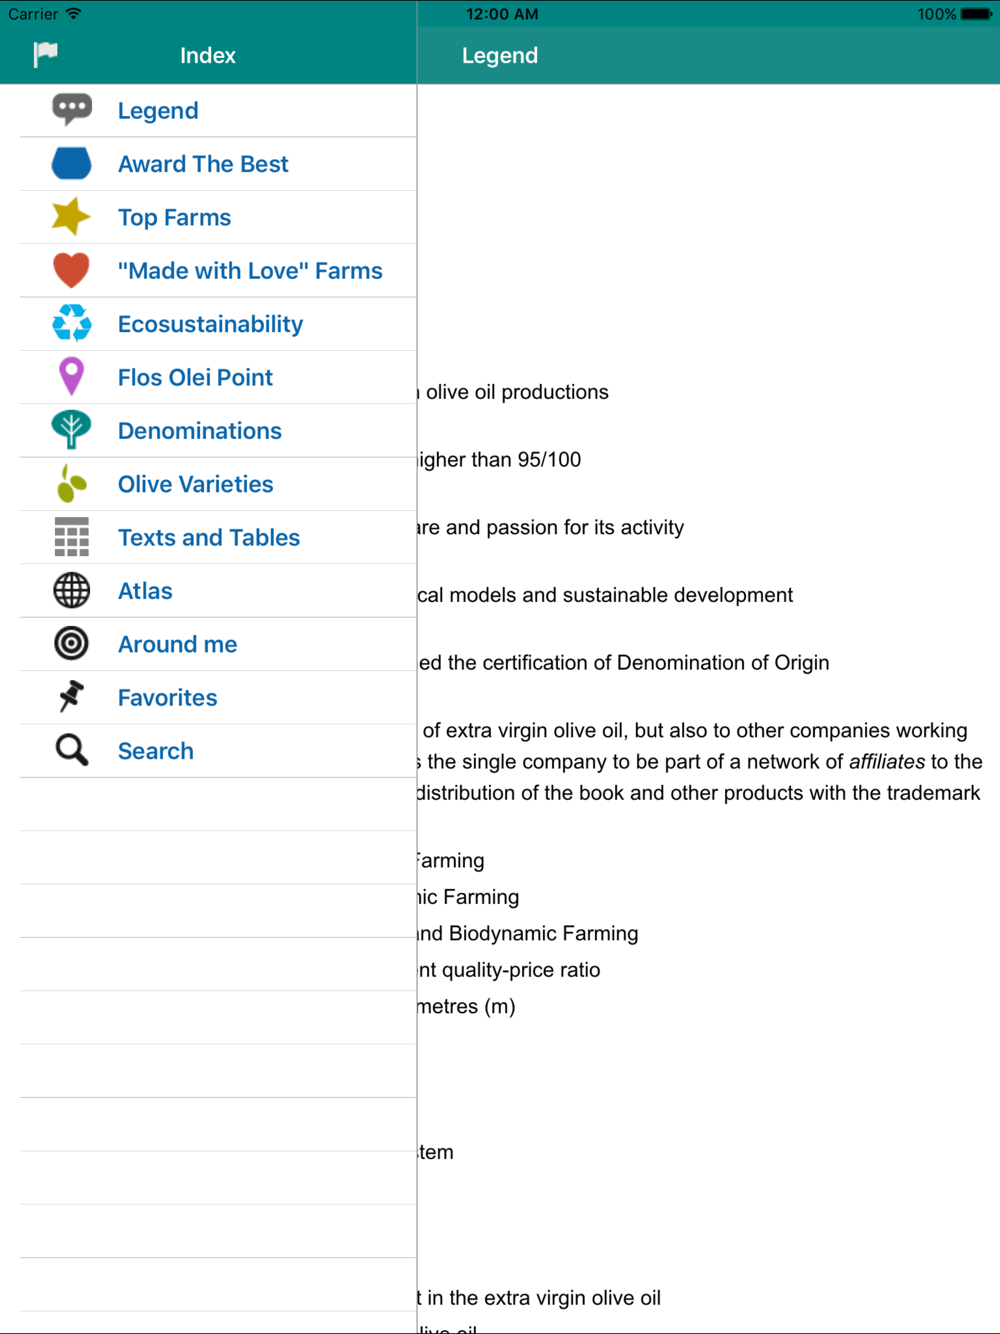Viewport: 1000px width, 1334px height.
Task: Tap the flag icon in the header
Action: (45, 55)
